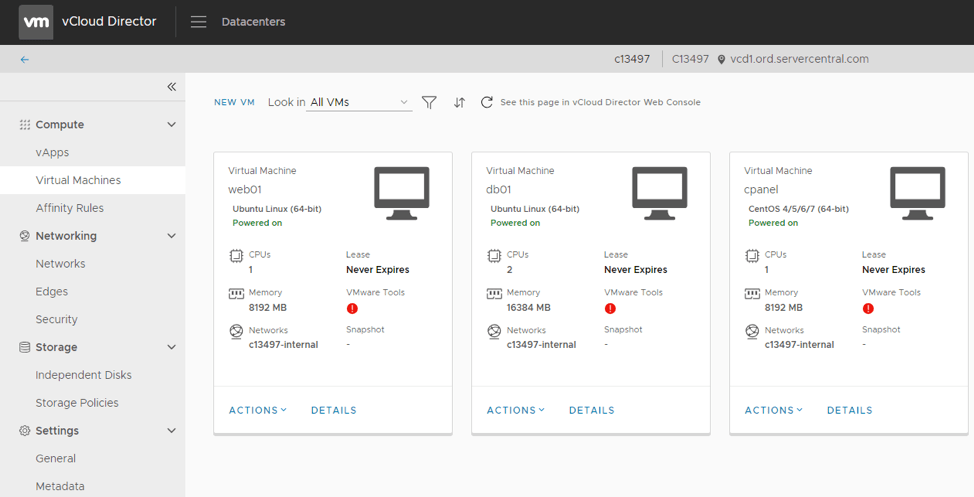Screen dimensions: 974x497
Task: Click the sort arrows icon
Action: coord(459,103)
